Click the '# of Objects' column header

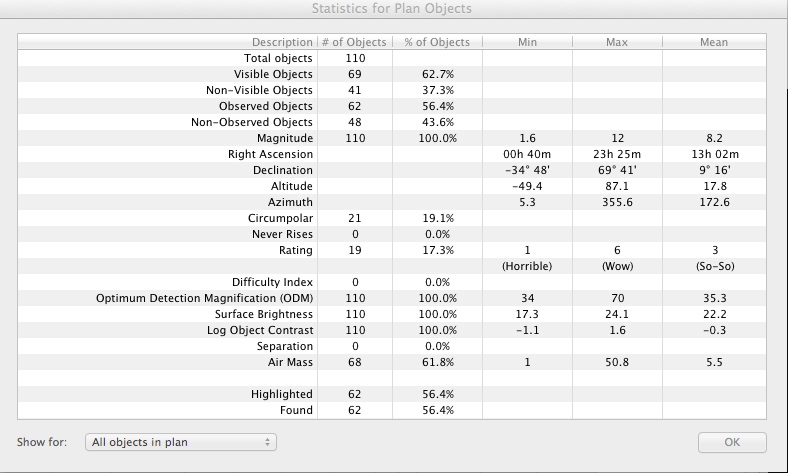point(354,42)
